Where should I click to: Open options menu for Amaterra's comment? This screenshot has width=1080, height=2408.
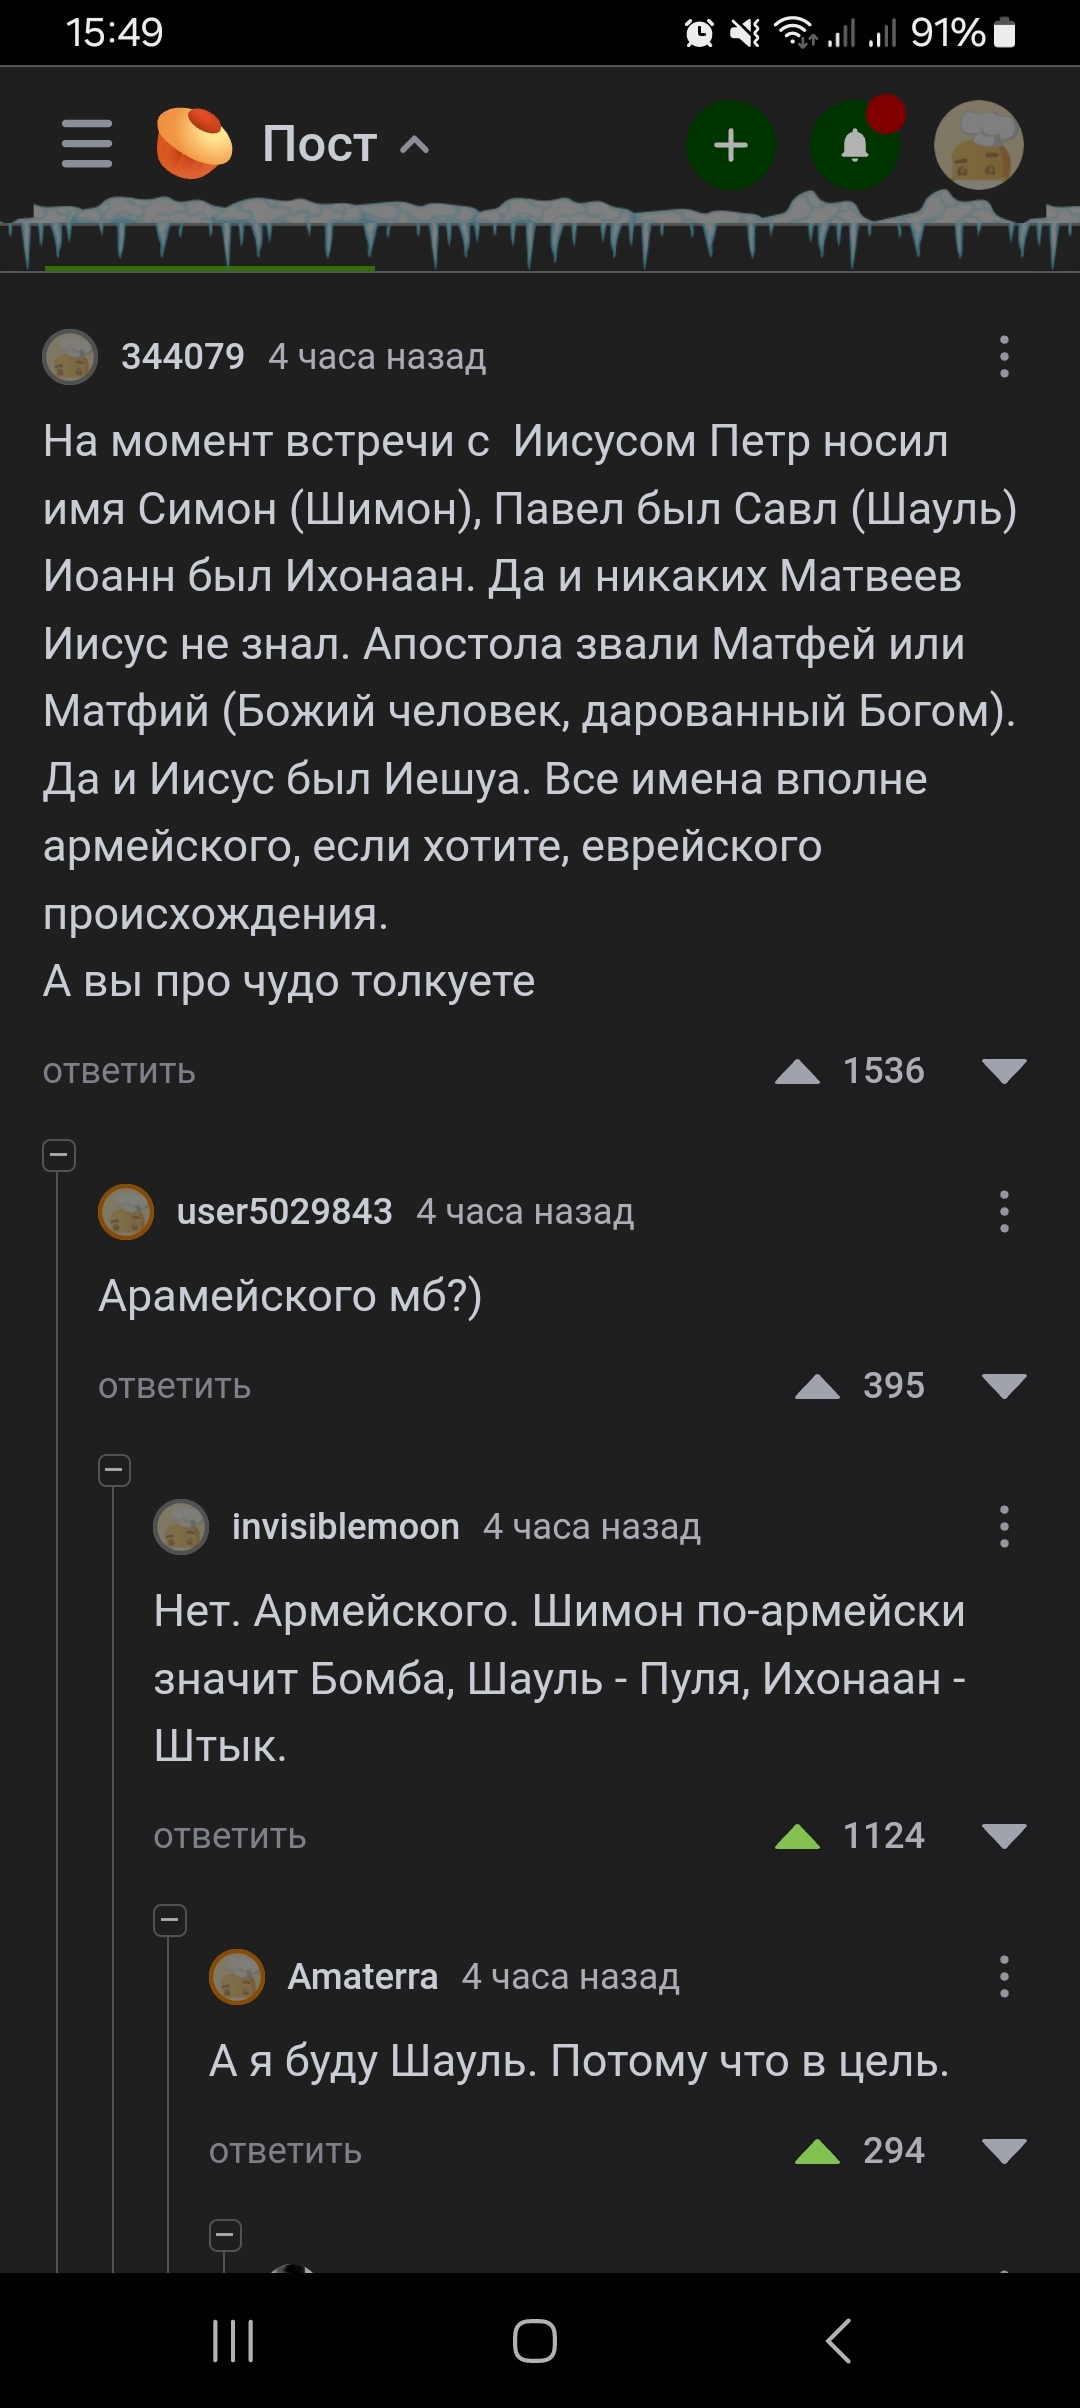[1004, 1977]
